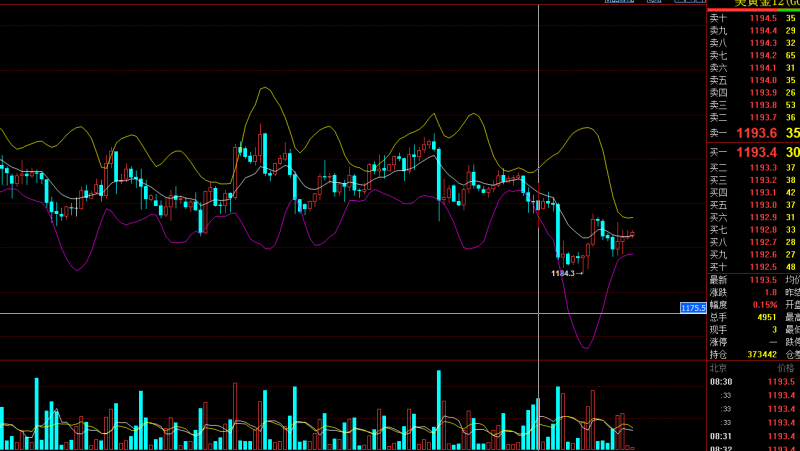Select the 买二 bid price 1193.3
This screenshot has height=451, width=800.
pyautogui.click(x=763, y=168)
